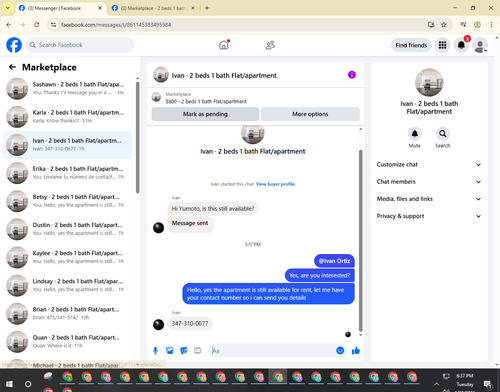Click the site information icon in address bar
Image resolution: width=500 pixels, height=392 pixels.
[53, 25]
